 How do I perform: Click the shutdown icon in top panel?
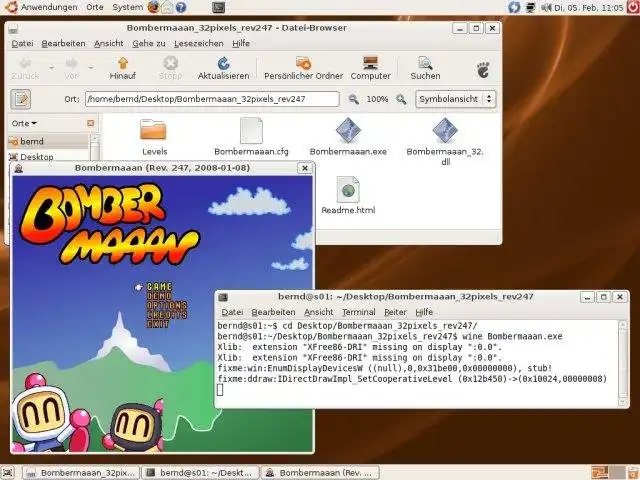pyautogui.click(x=633, y=7)
